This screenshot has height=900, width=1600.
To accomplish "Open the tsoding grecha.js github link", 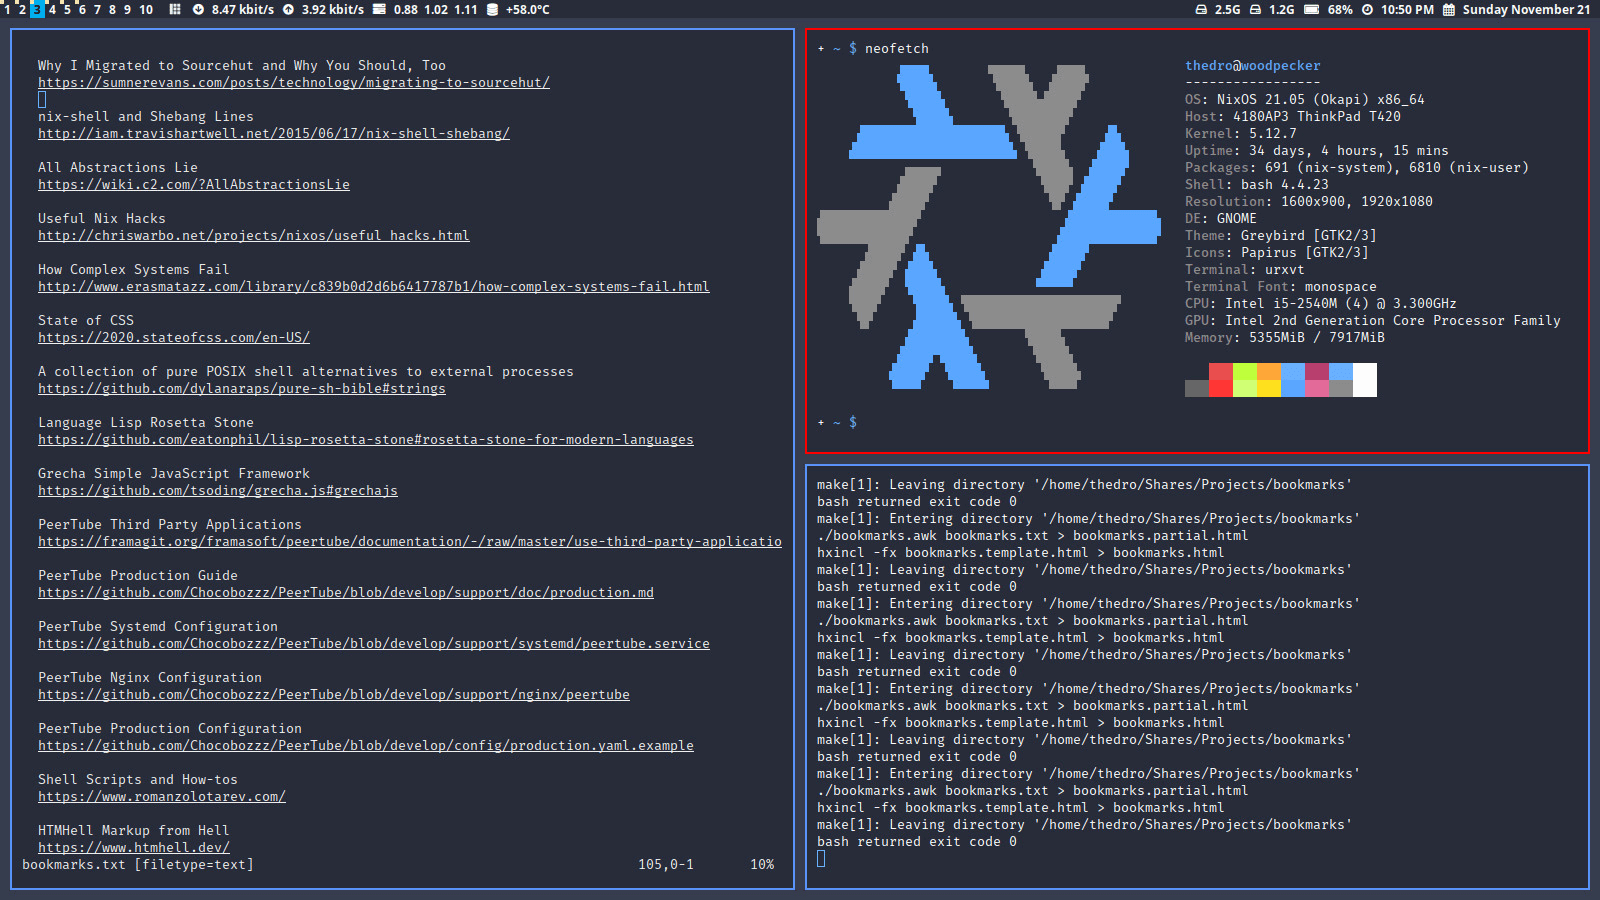I will click(x=218, y=491).
